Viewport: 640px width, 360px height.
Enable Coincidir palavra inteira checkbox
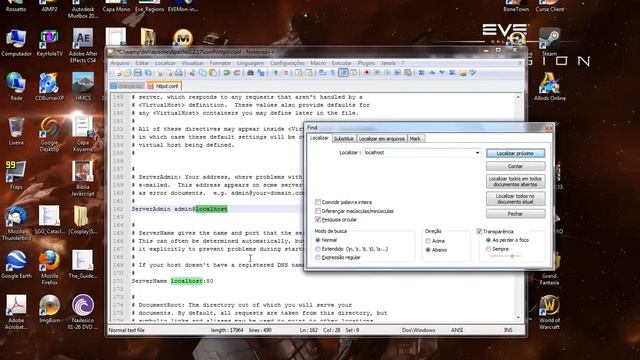pos(318,202)
